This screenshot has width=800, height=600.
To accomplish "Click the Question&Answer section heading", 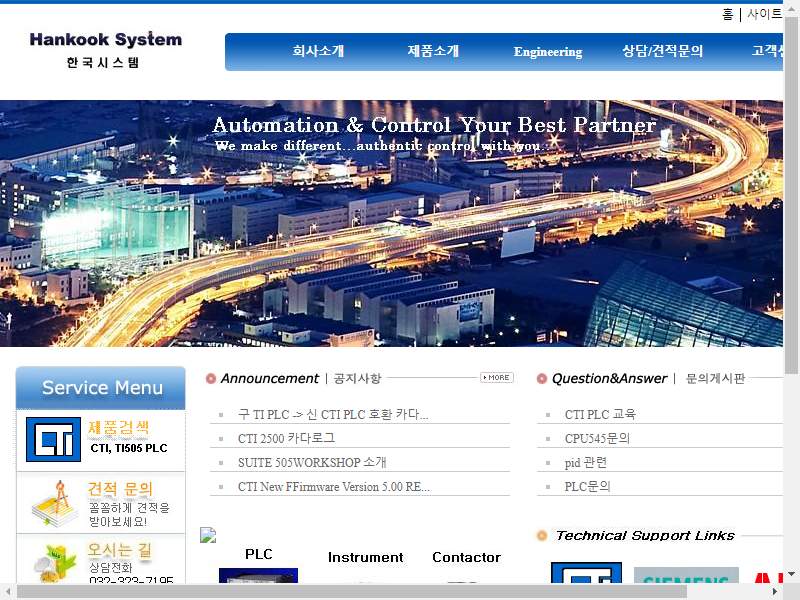I will click(609, 379).
